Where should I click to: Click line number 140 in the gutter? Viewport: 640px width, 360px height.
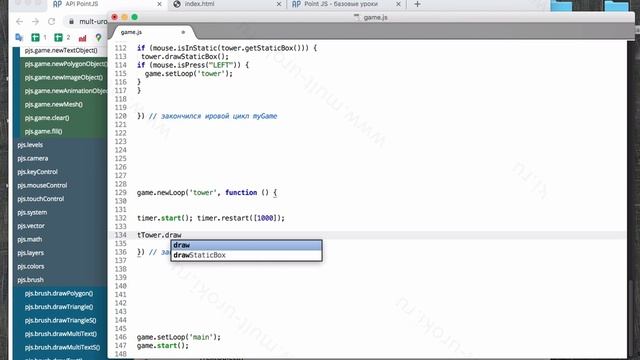[x=120, y=286]
